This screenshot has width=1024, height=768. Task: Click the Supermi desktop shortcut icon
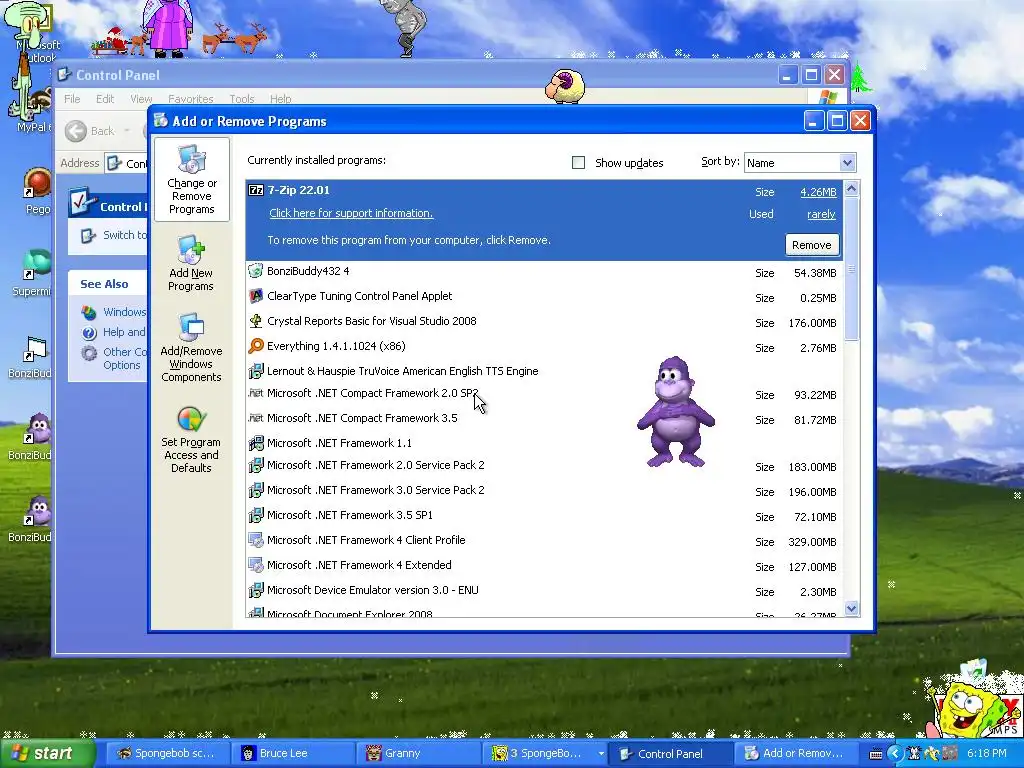pyautogui.click(x=36, y=266)
